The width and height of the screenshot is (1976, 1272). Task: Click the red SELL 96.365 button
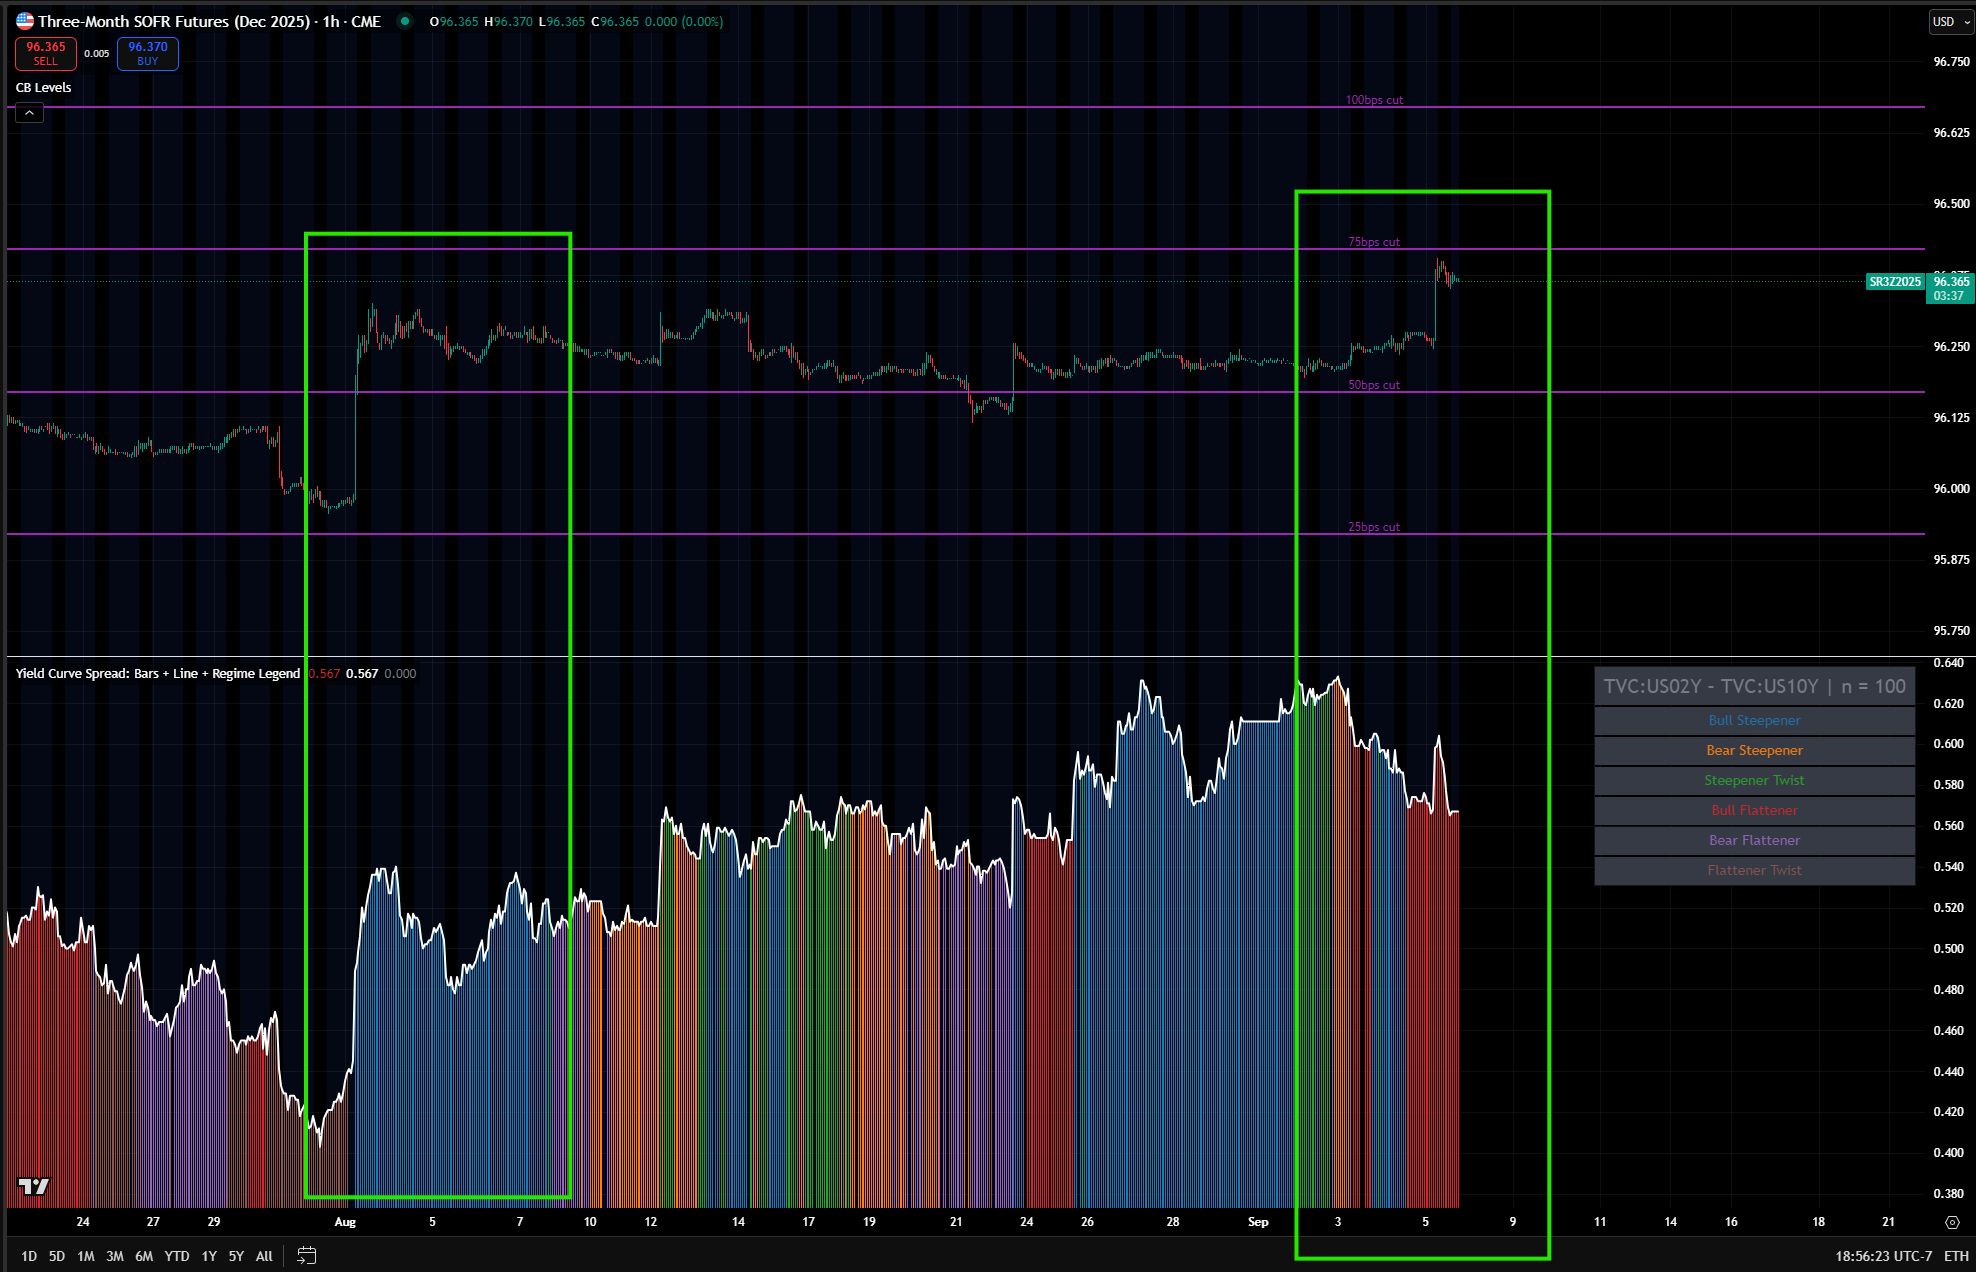point(46,53)
